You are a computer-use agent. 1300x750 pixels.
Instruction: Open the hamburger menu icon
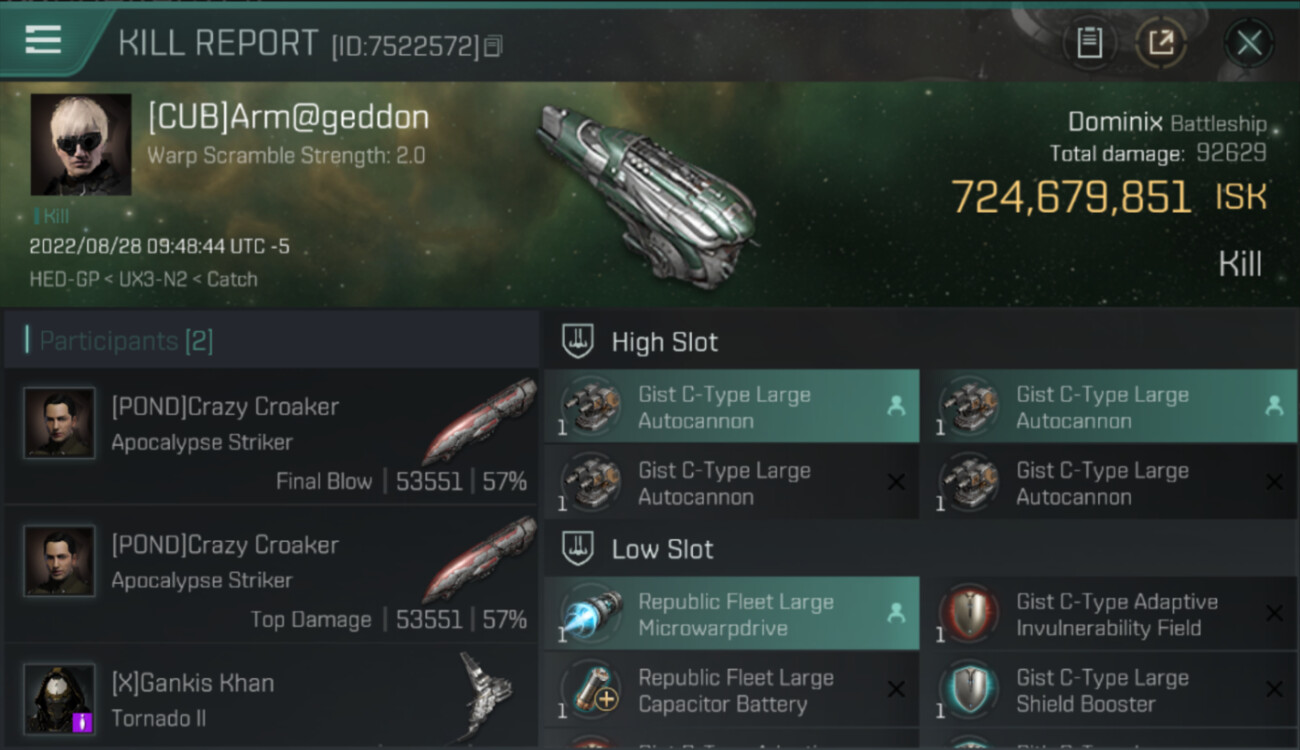coord(43,40)
